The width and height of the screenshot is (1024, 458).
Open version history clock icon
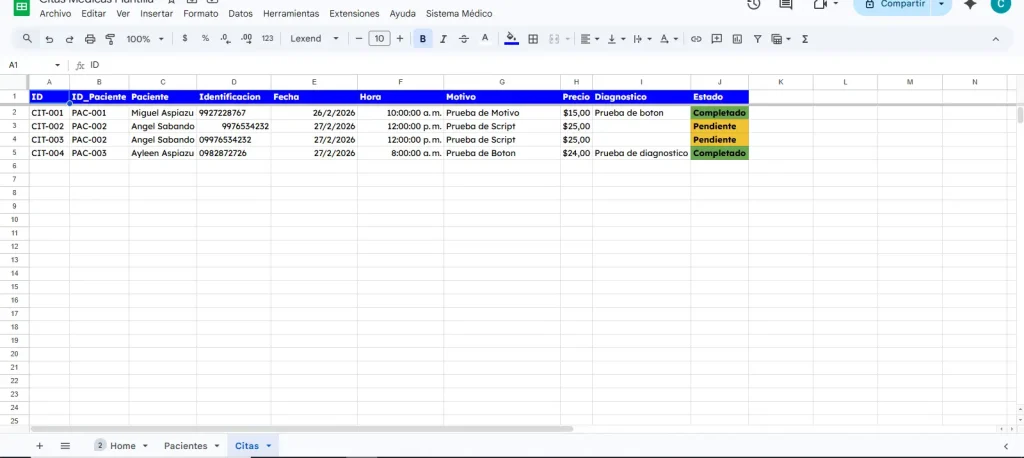(x=754, y=5)
